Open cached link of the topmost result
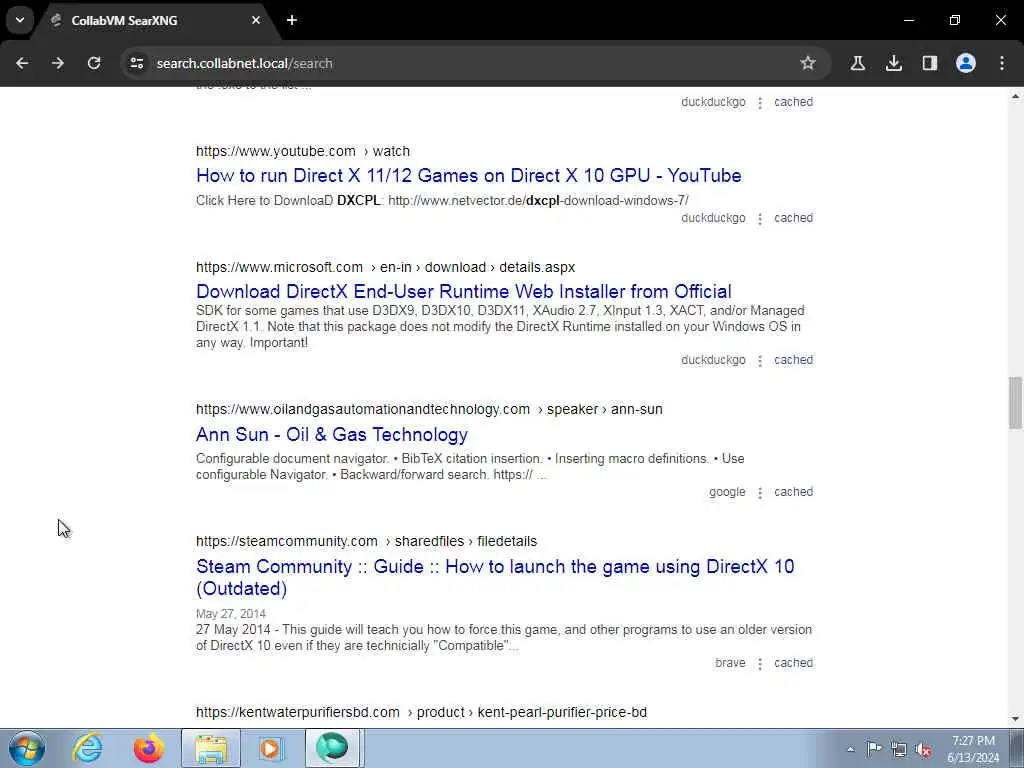This screenshot has height=768, width=1024. pos(793,102)
